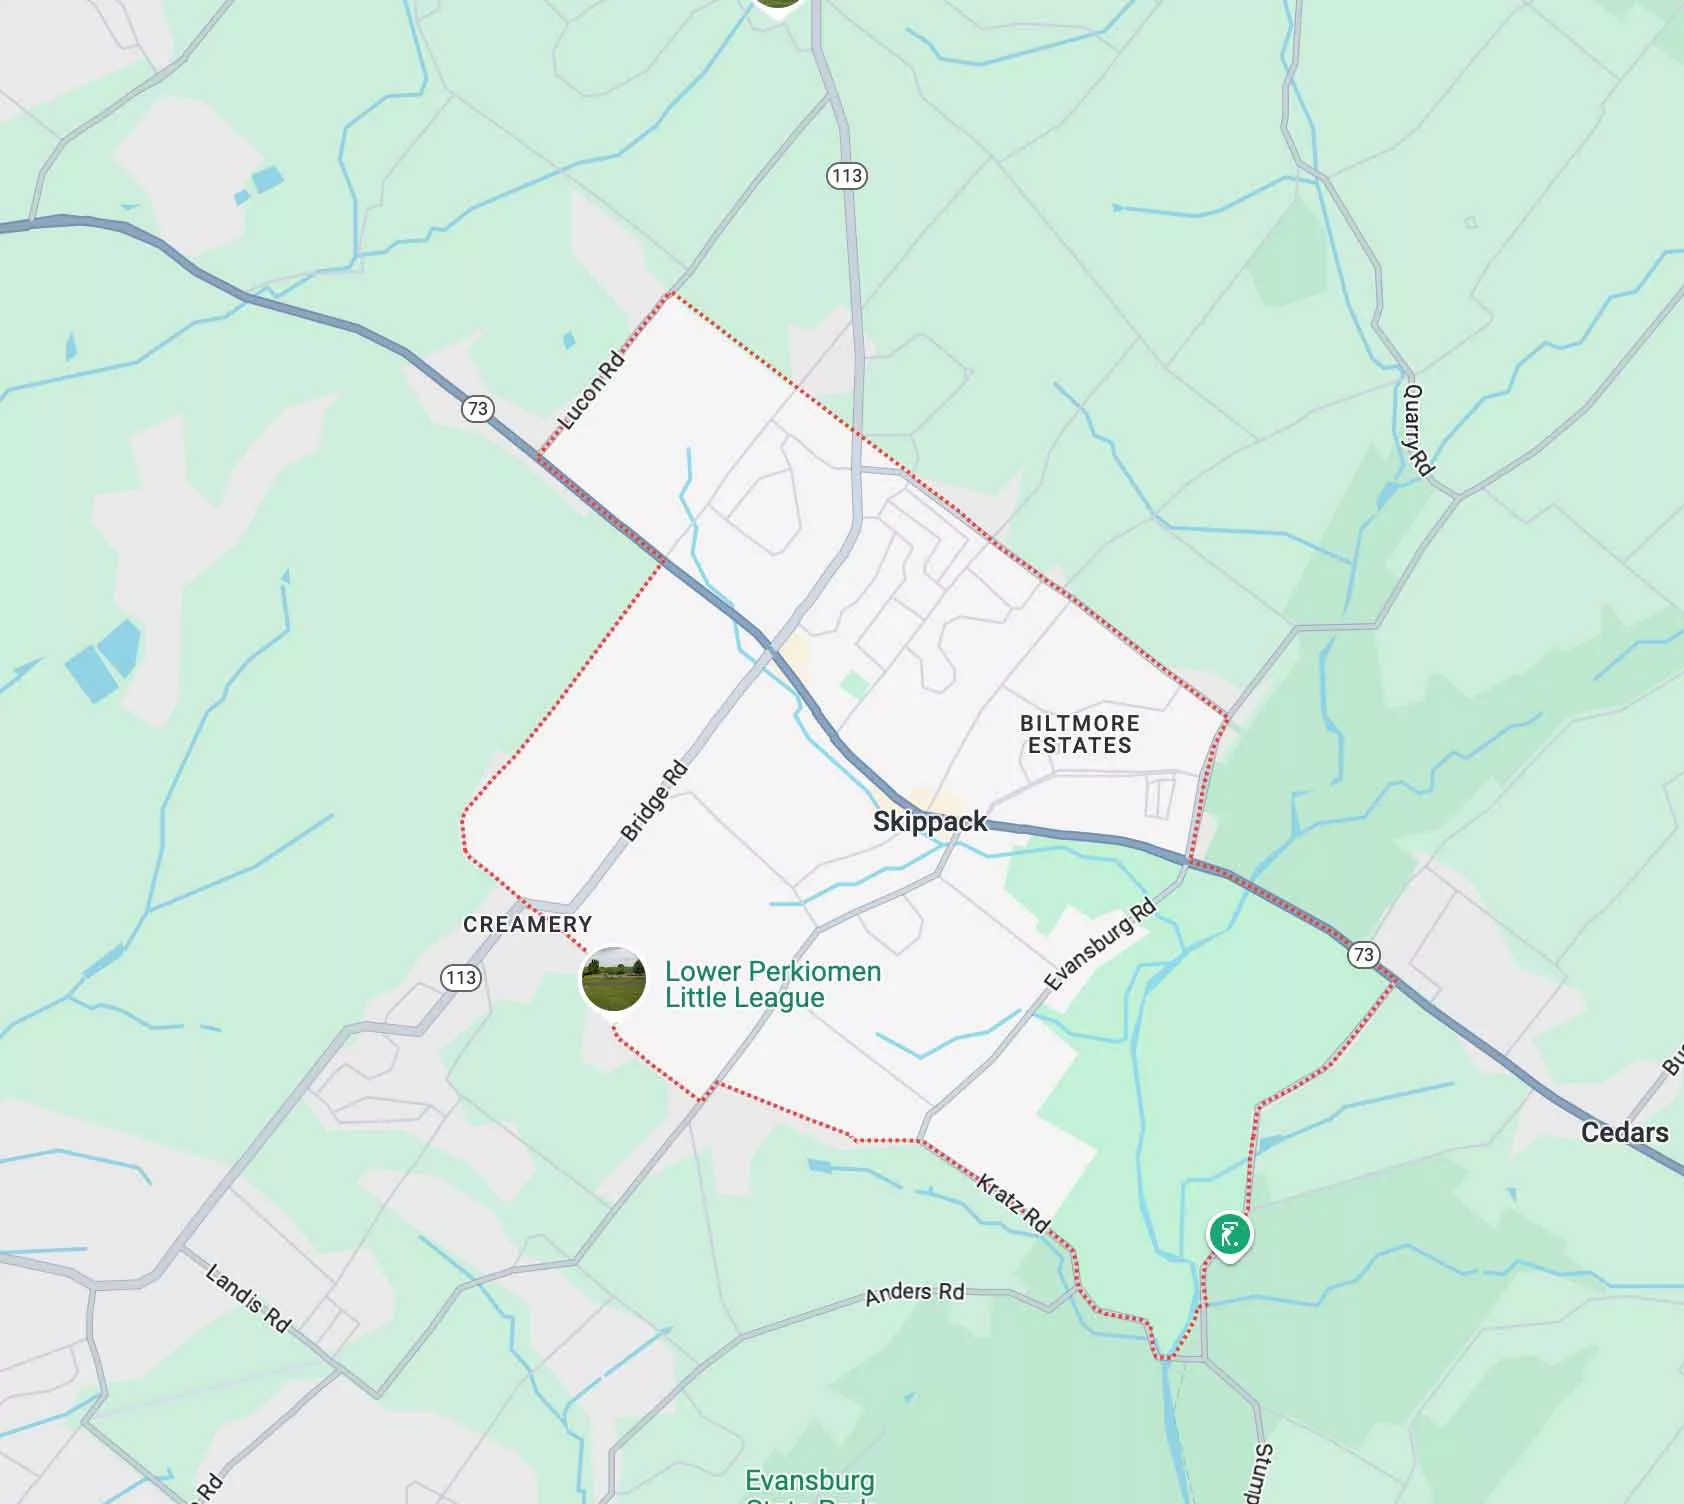Click the Kratz Rd street label
Image resolution: width=1684 pixels, height=1504 pixels.
tap(1013, 1204)
